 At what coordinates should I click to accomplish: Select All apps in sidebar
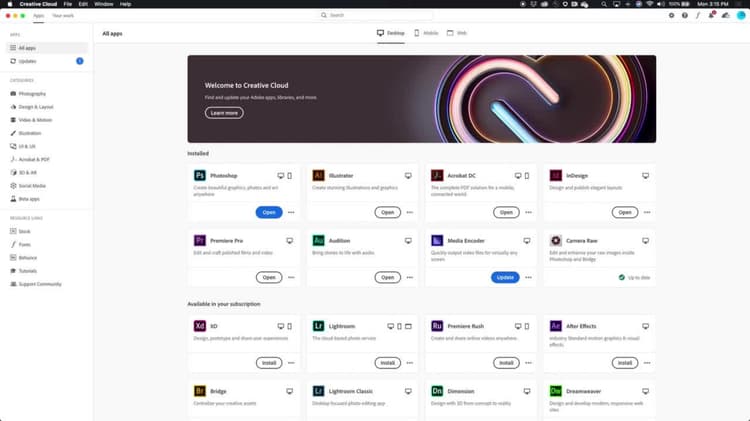(47, 48)
